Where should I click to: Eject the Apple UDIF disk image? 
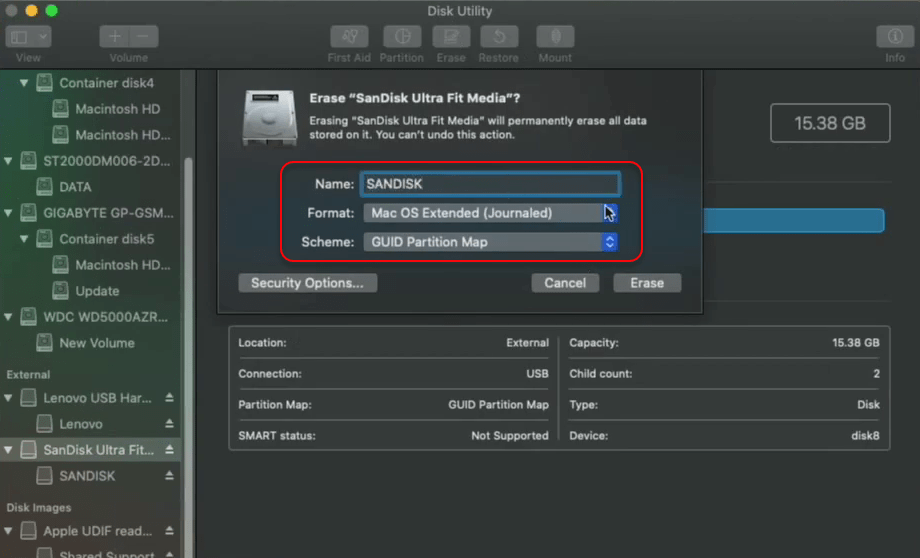pos(169,531)
